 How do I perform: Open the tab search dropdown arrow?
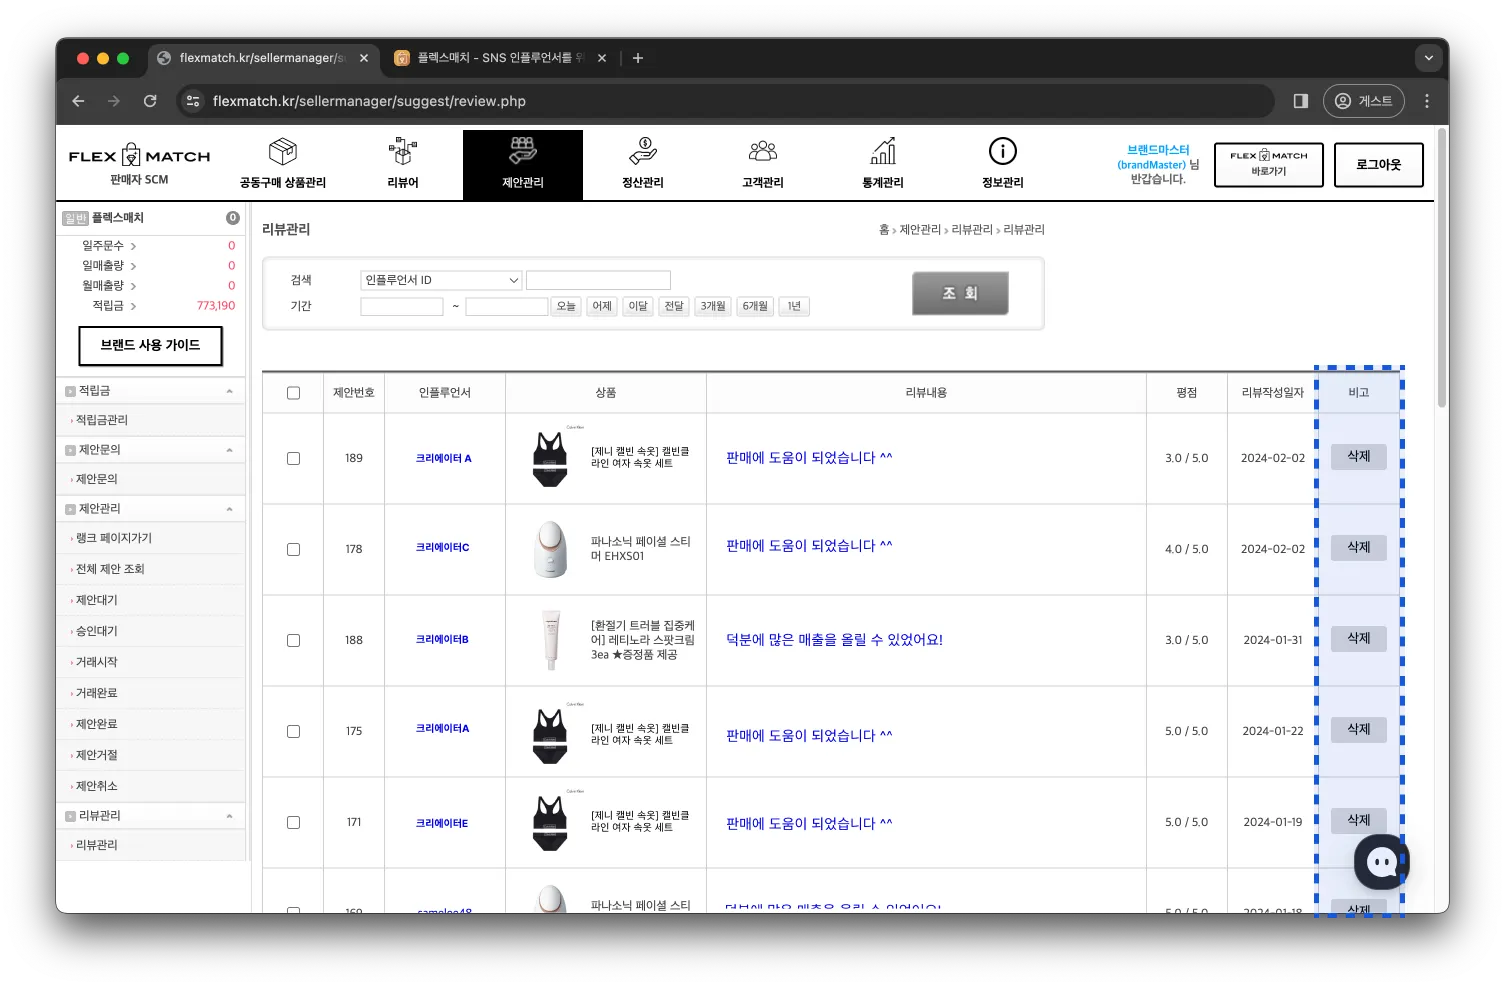tap(1429, 58)
